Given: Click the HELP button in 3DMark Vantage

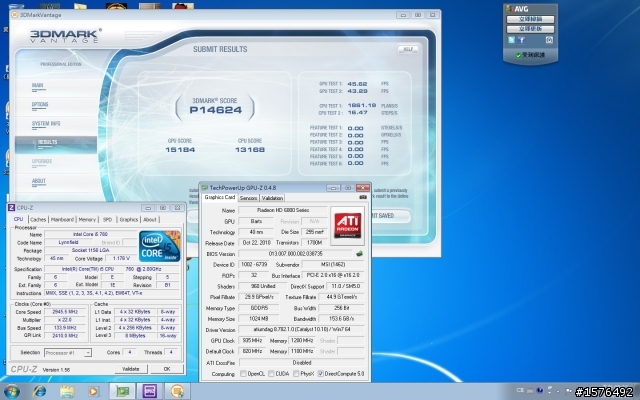Looking at the screenshot, I should (408, 49).
